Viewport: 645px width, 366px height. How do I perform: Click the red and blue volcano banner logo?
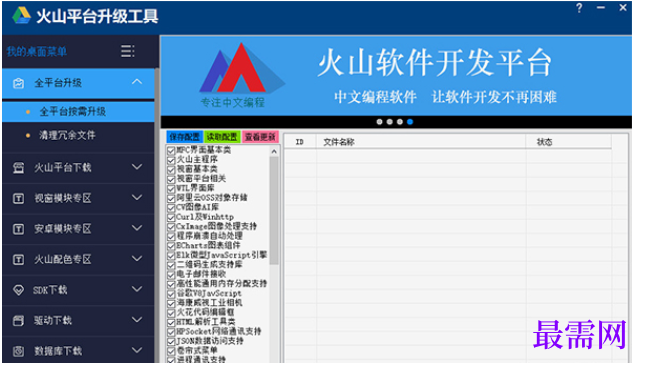241,68
